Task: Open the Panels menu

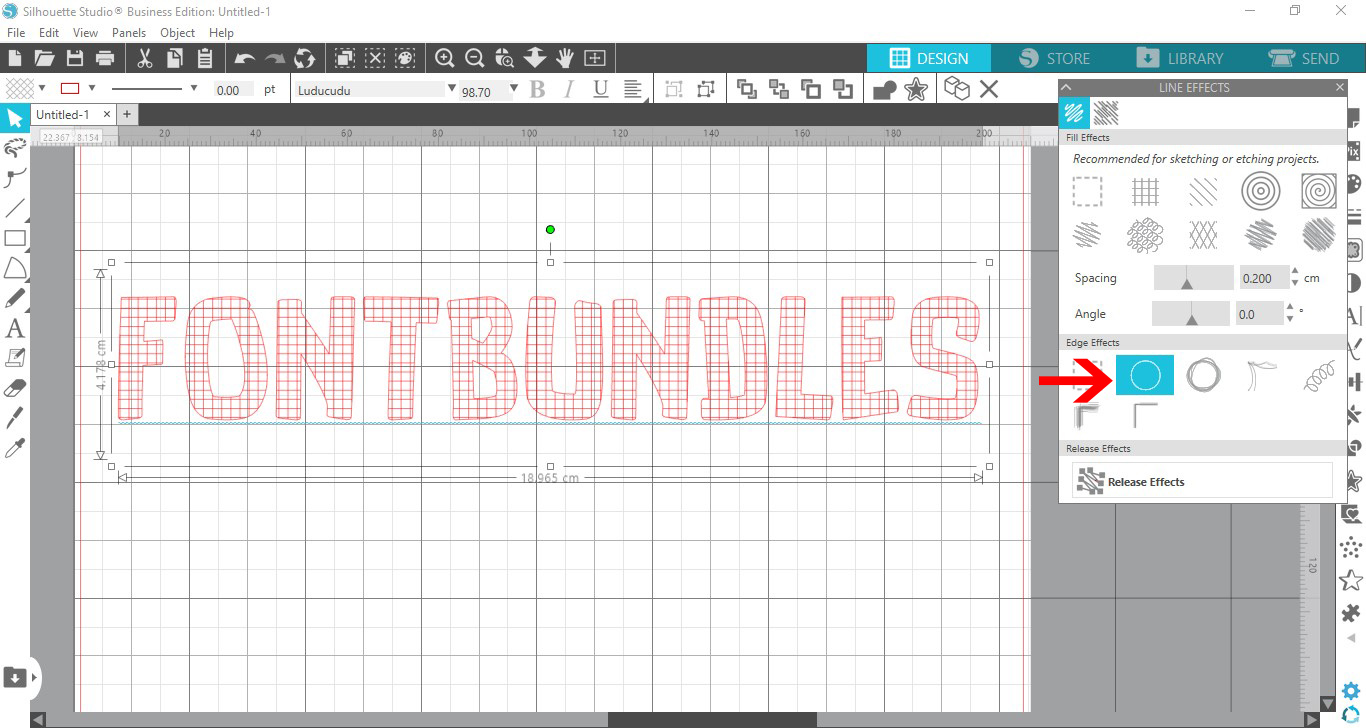Action: pyautogui.click(x=129, y=33)
